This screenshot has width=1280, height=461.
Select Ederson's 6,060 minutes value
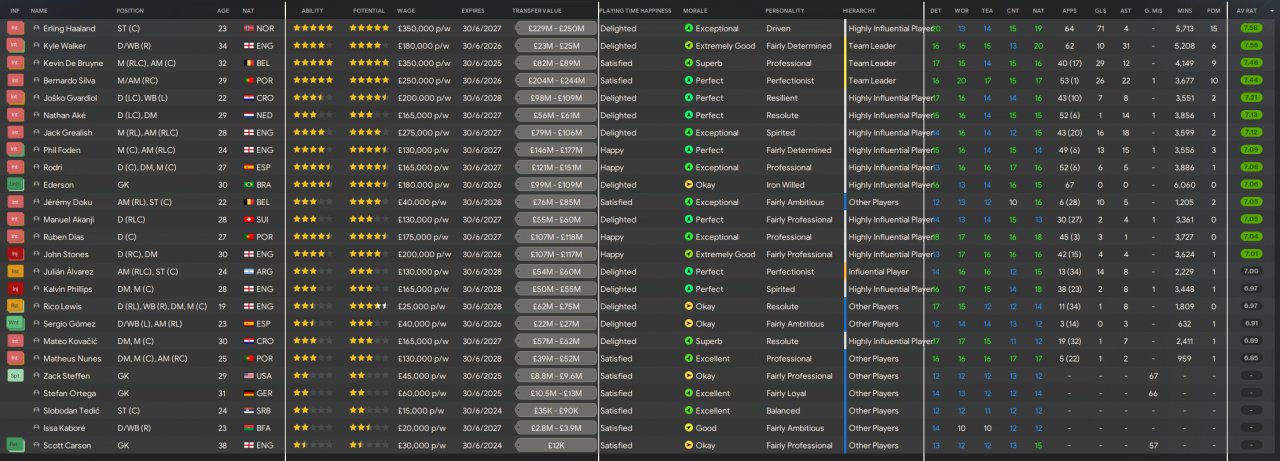[1185, 185]
